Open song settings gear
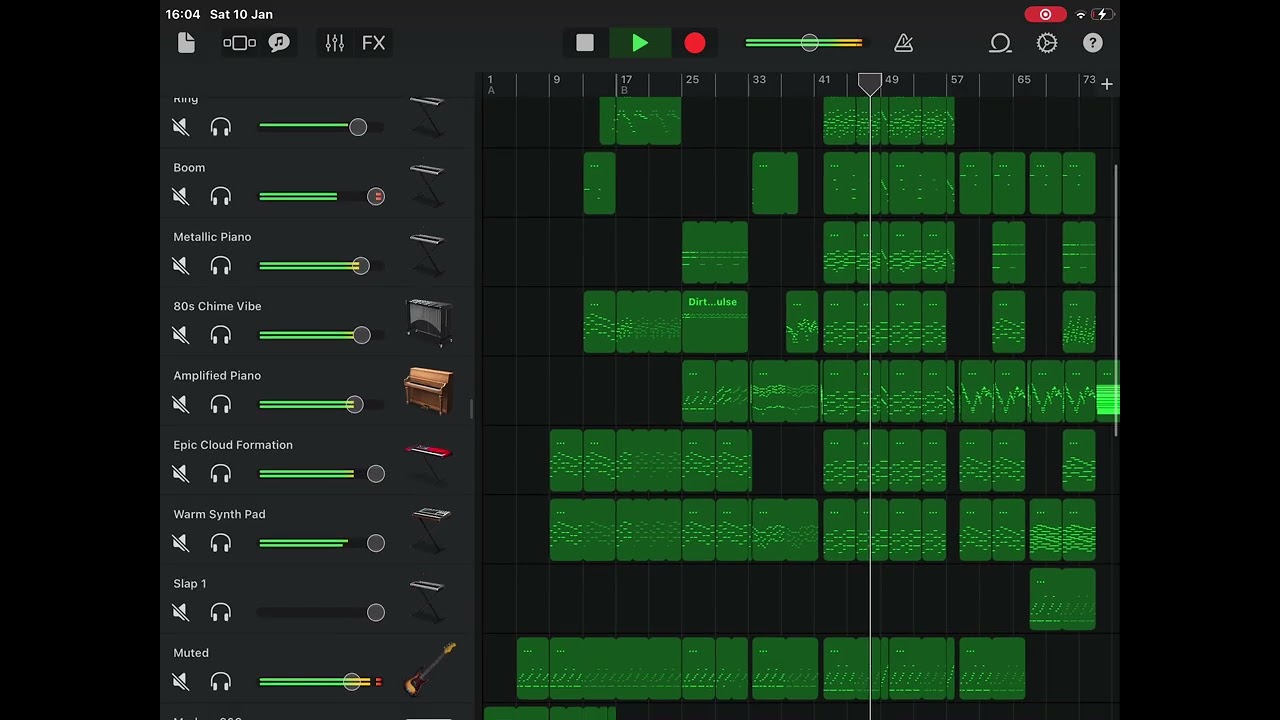This screenshot has height=720, width=1280. coord(1047,43)
